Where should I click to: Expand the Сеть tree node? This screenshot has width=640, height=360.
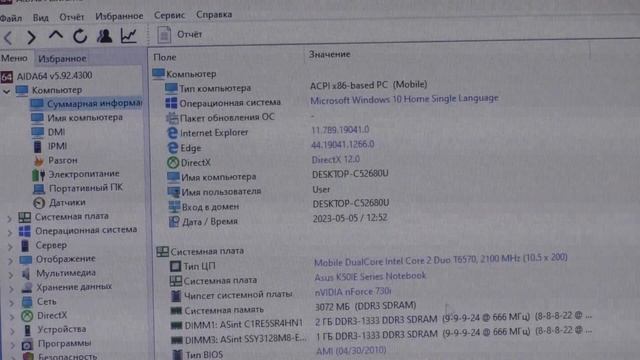12,303
